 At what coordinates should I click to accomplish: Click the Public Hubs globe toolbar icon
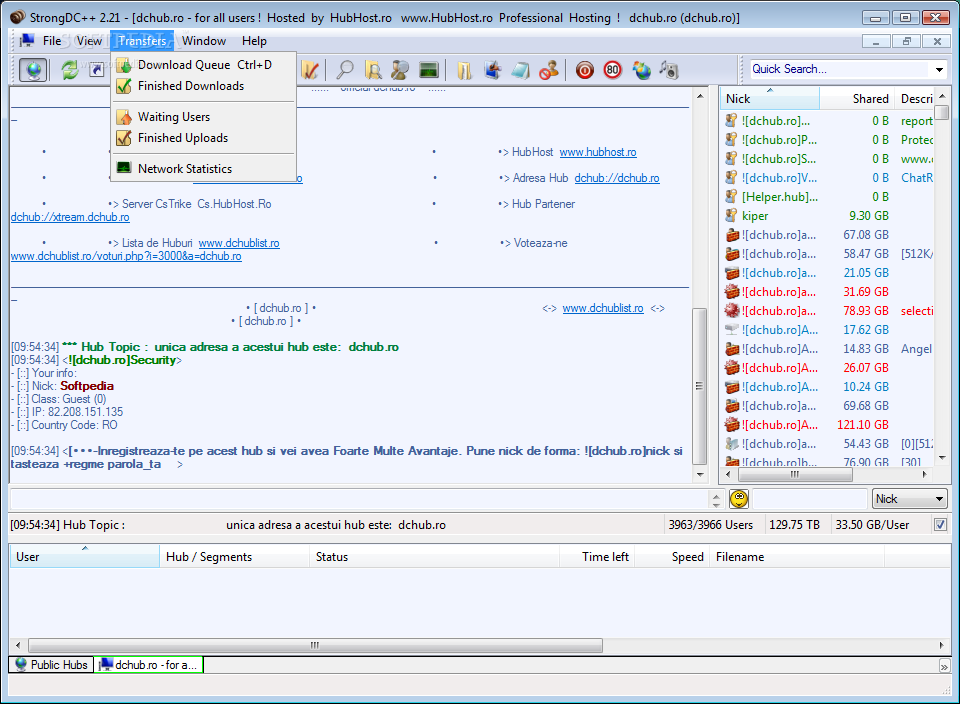33,70
